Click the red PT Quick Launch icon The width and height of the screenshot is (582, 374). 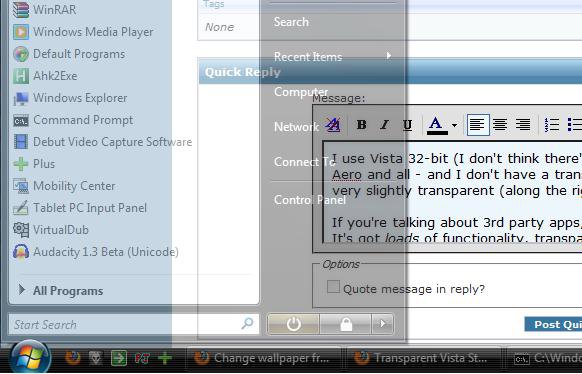coord(142,358)
